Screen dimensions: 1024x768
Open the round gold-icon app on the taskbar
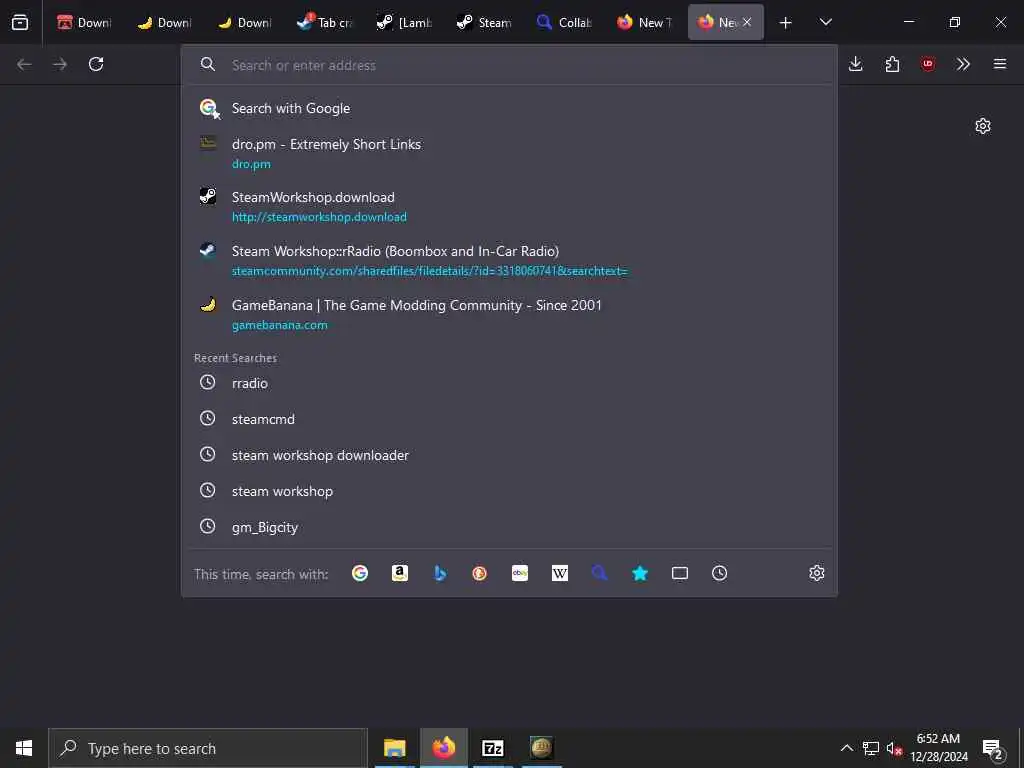click(541, 748)
